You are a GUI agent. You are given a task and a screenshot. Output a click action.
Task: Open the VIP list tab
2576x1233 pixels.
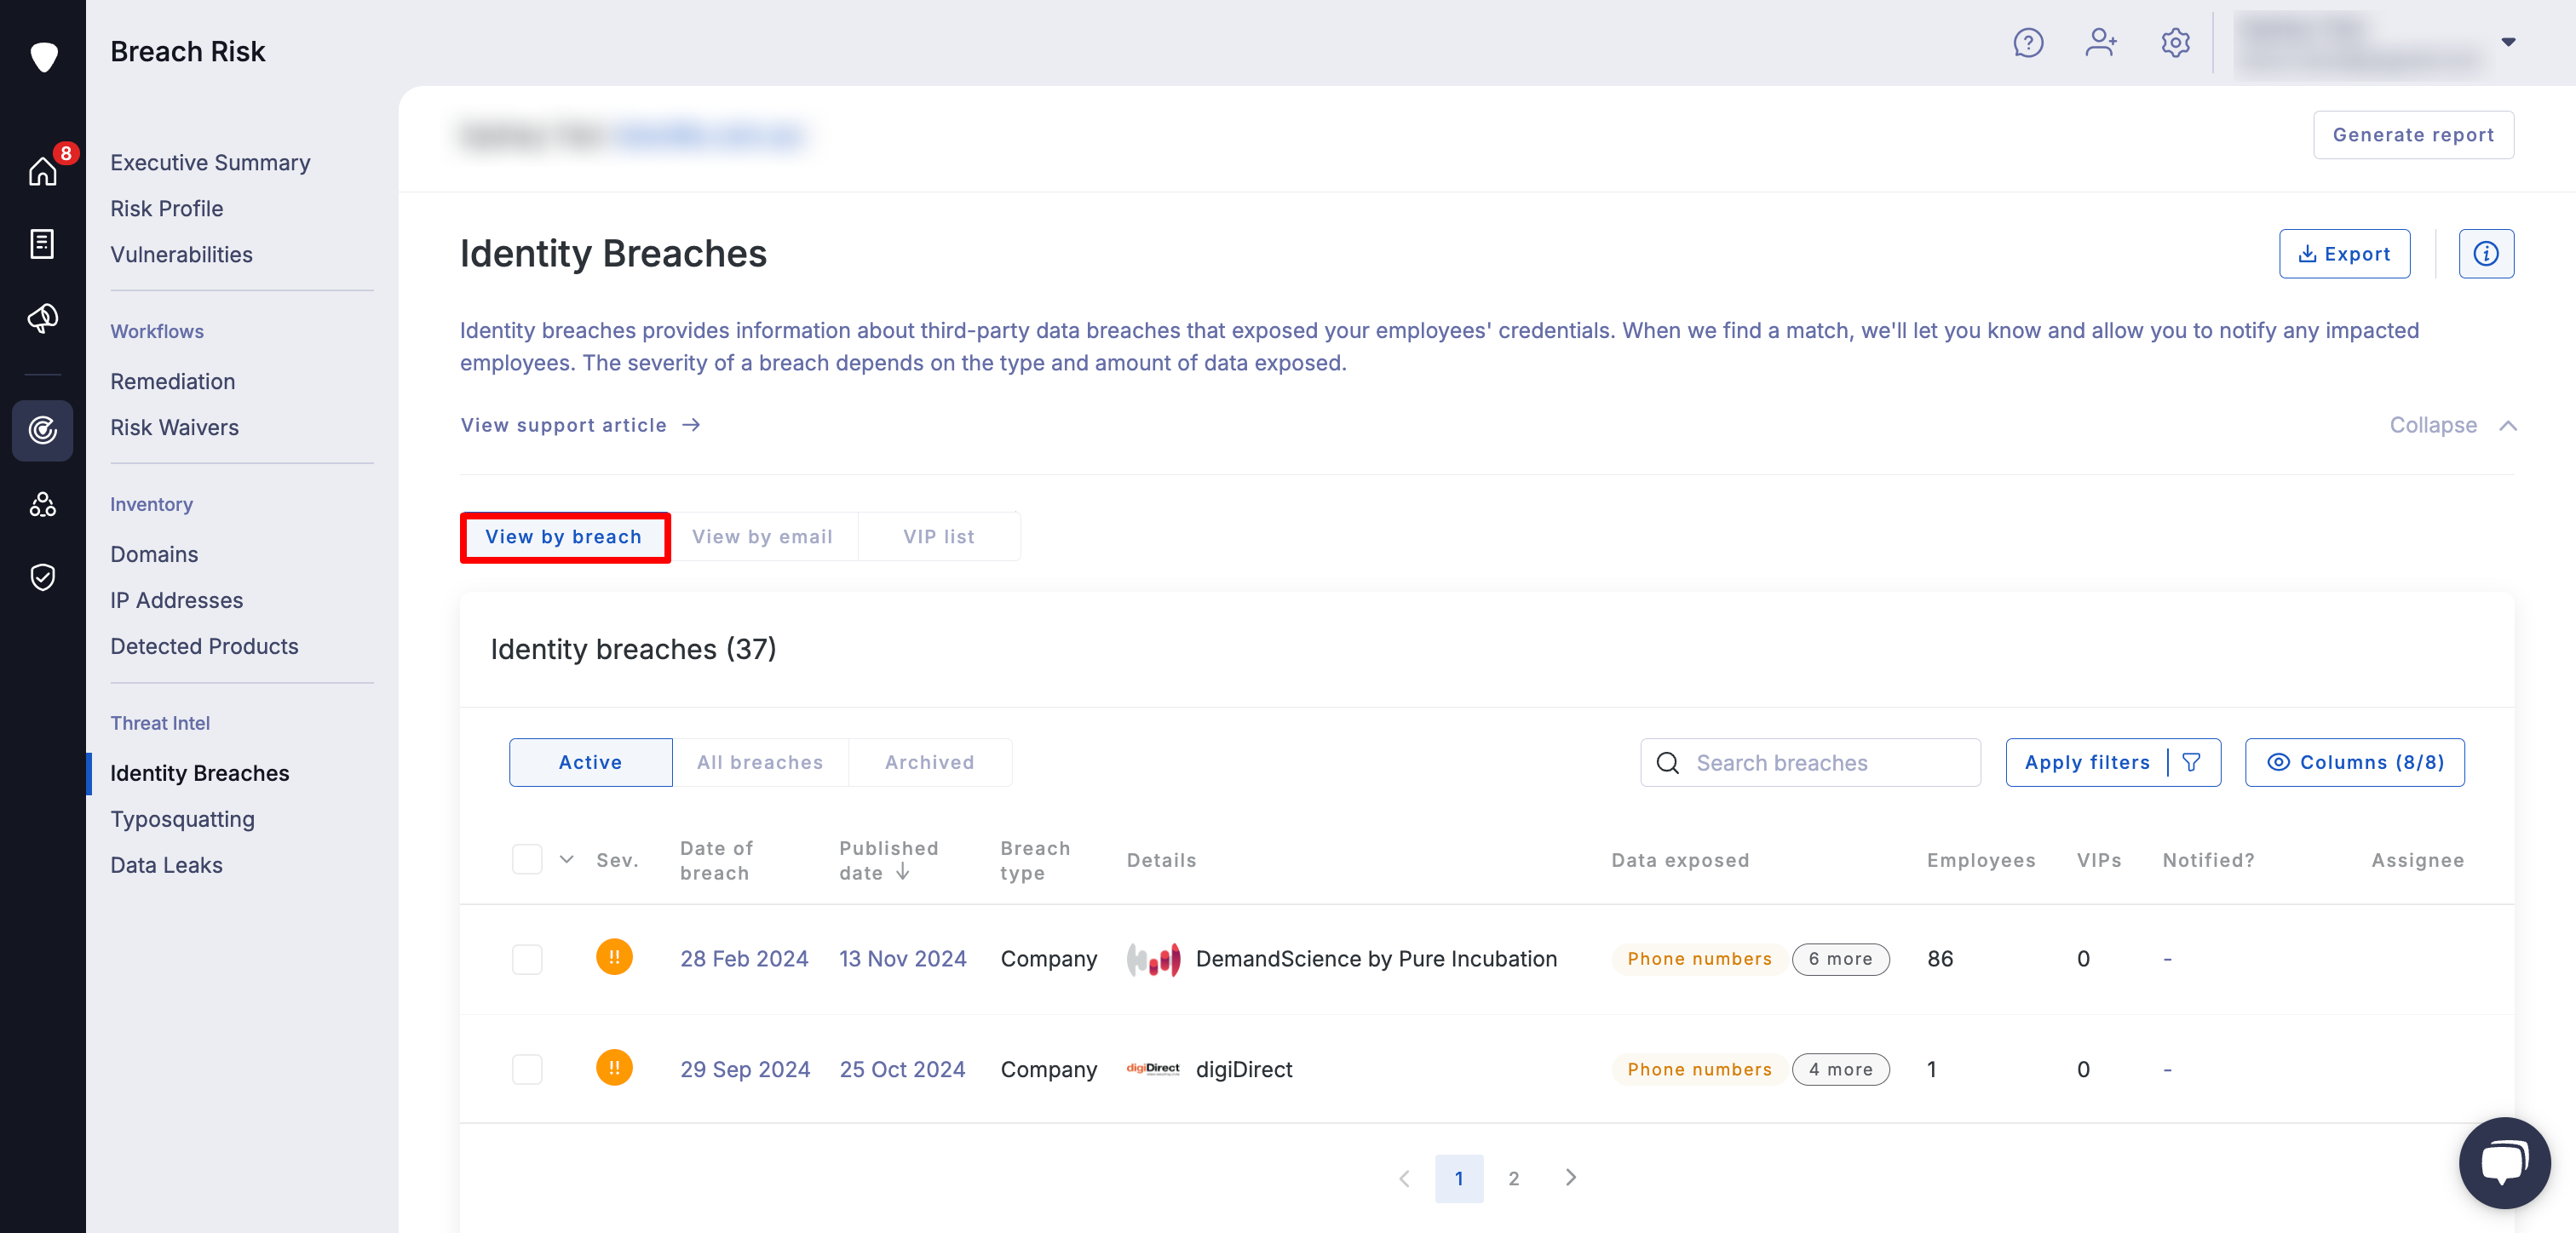(x=938, y=536)
